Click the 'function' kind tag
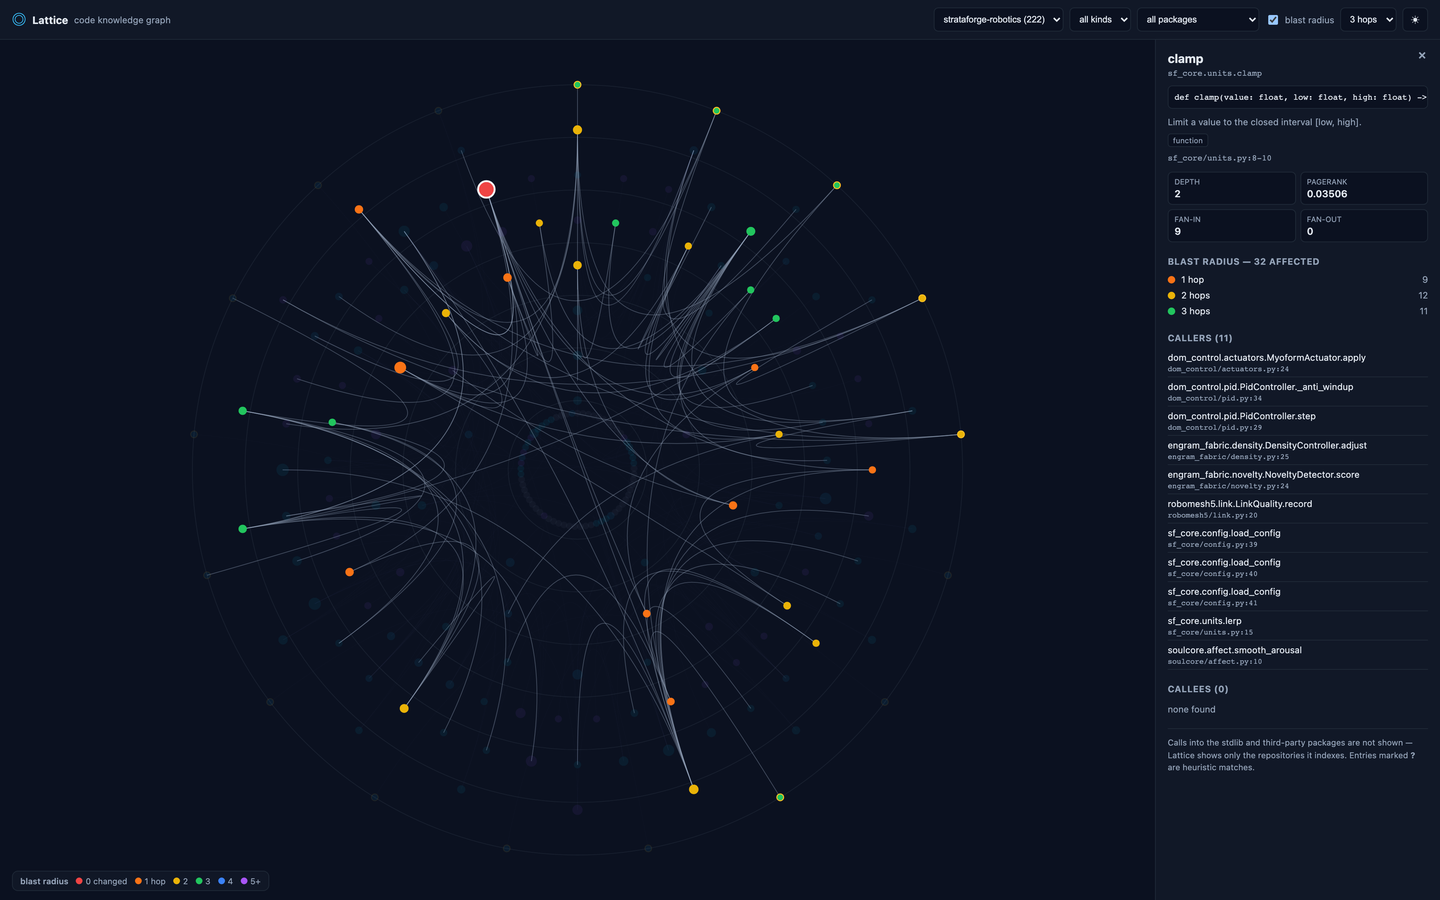The height and width of the screenshot is (900, 1440). tap(1188, 141)
